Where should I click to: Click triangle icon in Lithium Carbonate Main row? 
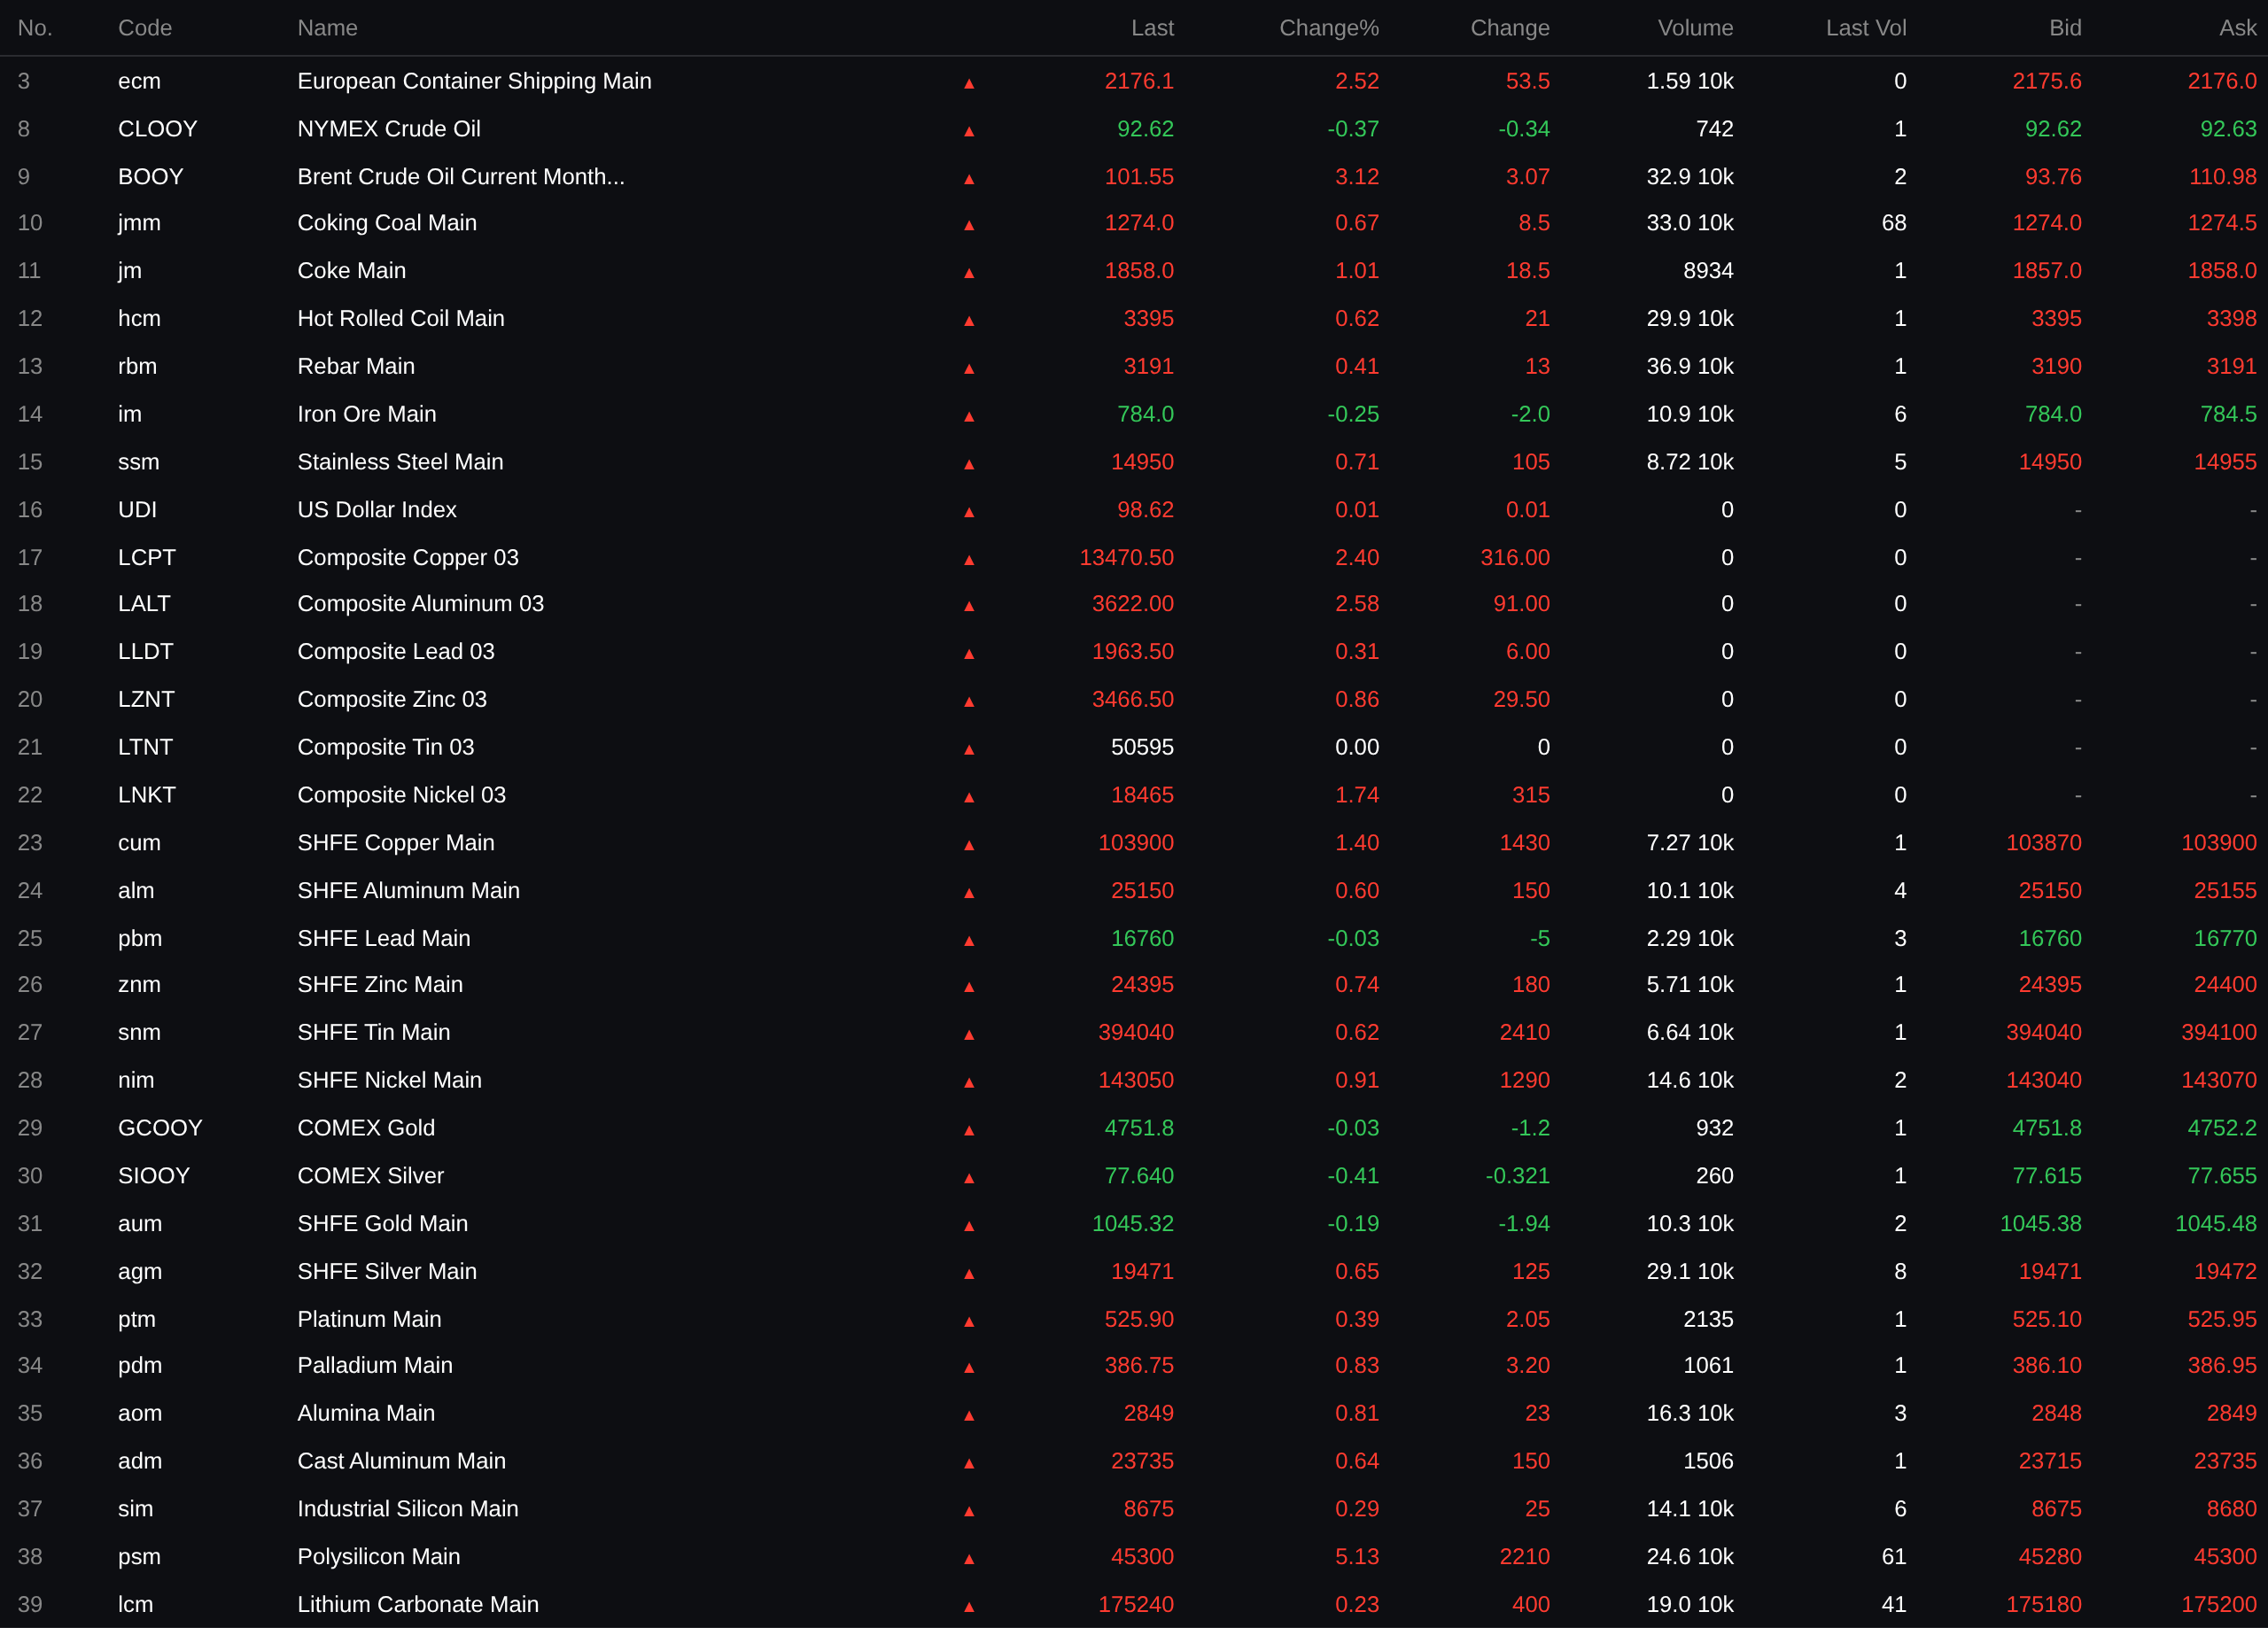coord(968,1608)
